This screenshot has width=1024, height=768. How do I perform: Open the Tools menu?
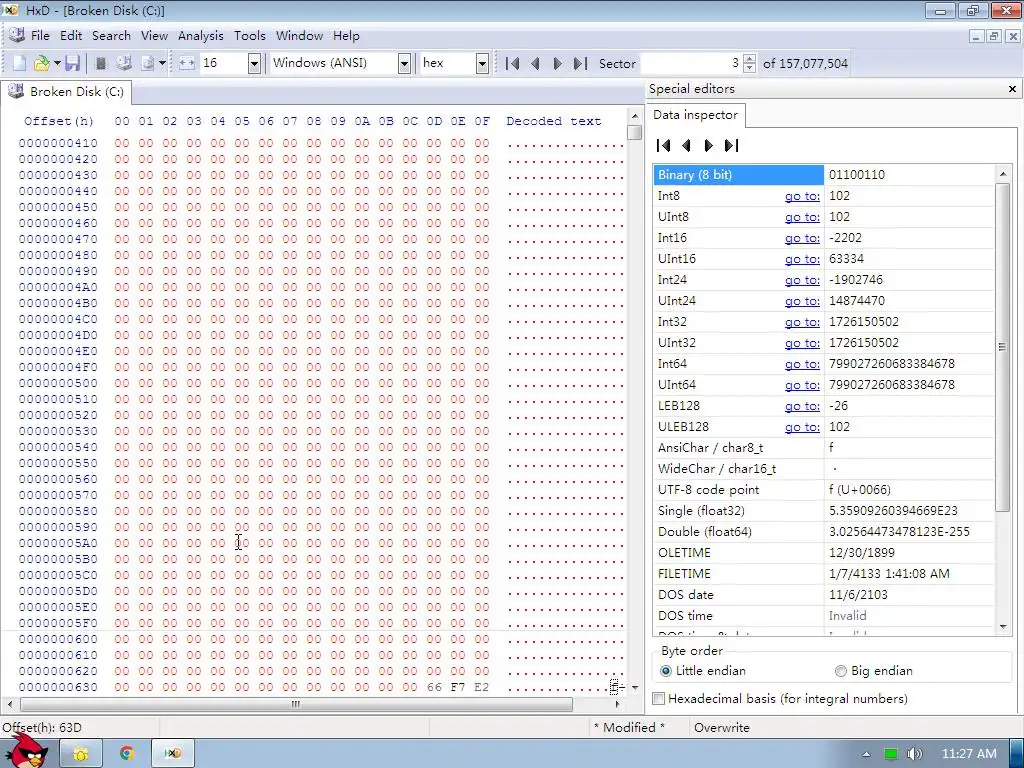249,36
